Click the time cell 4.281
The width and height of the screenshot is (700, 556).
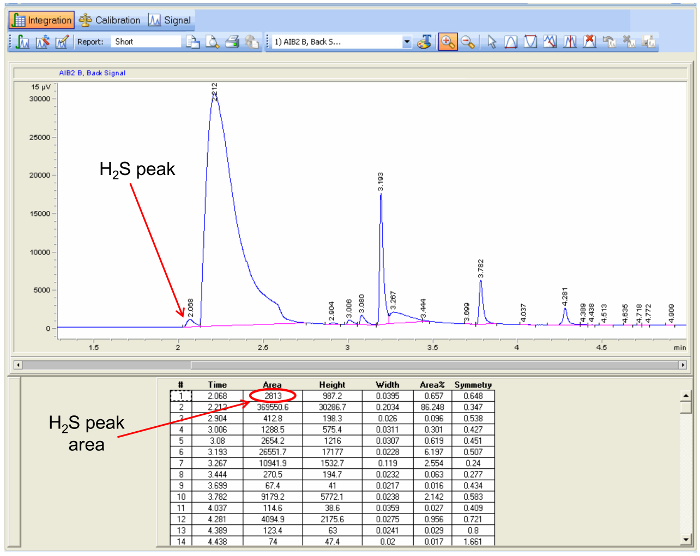point(217,519)
